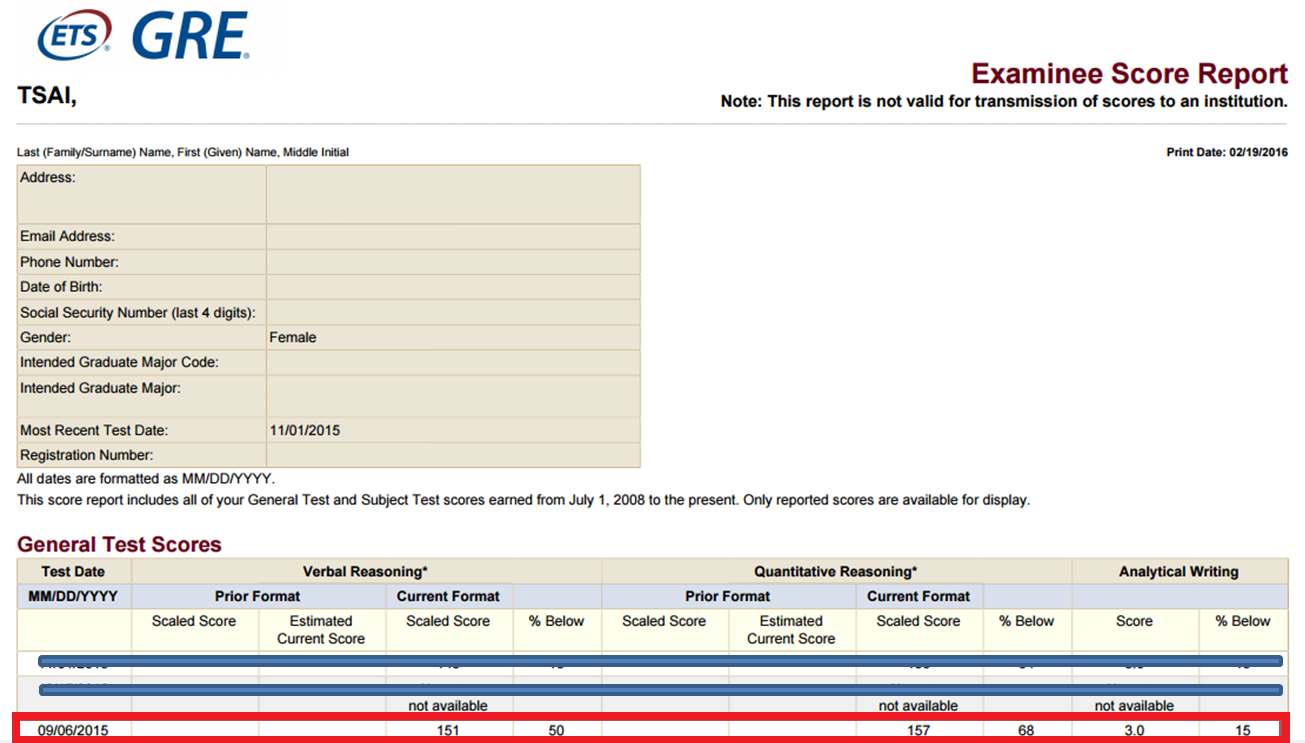1305x743 pixels.
Task: Select the date value 11/01/2015
Action: click(305, 431)
